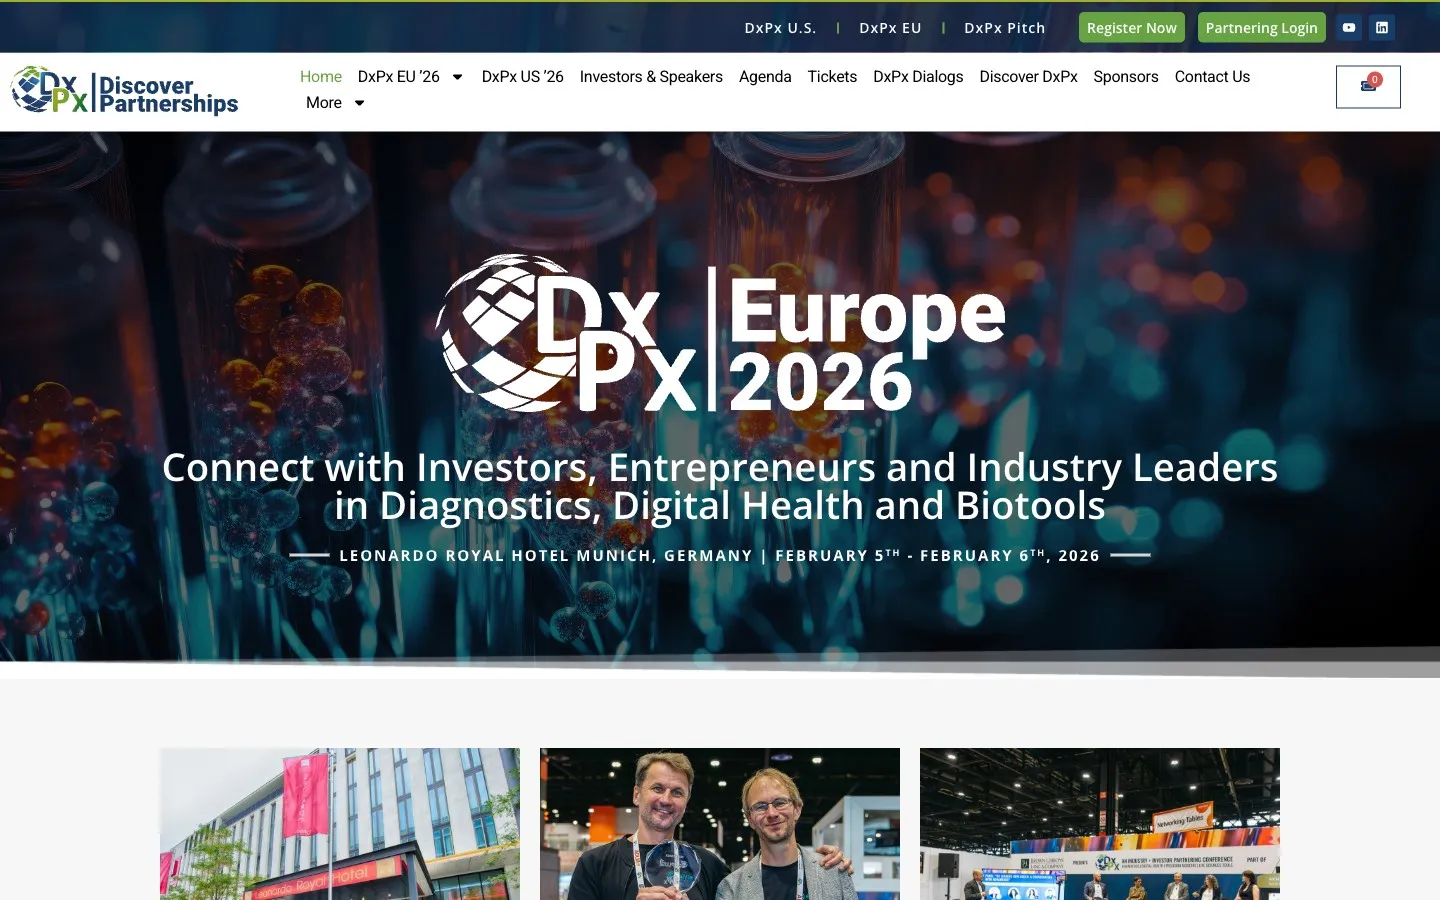This screenshot has height=900, width=1440.
Task: Open the DxPx US '26 menu item
Action: pos(523,77)
